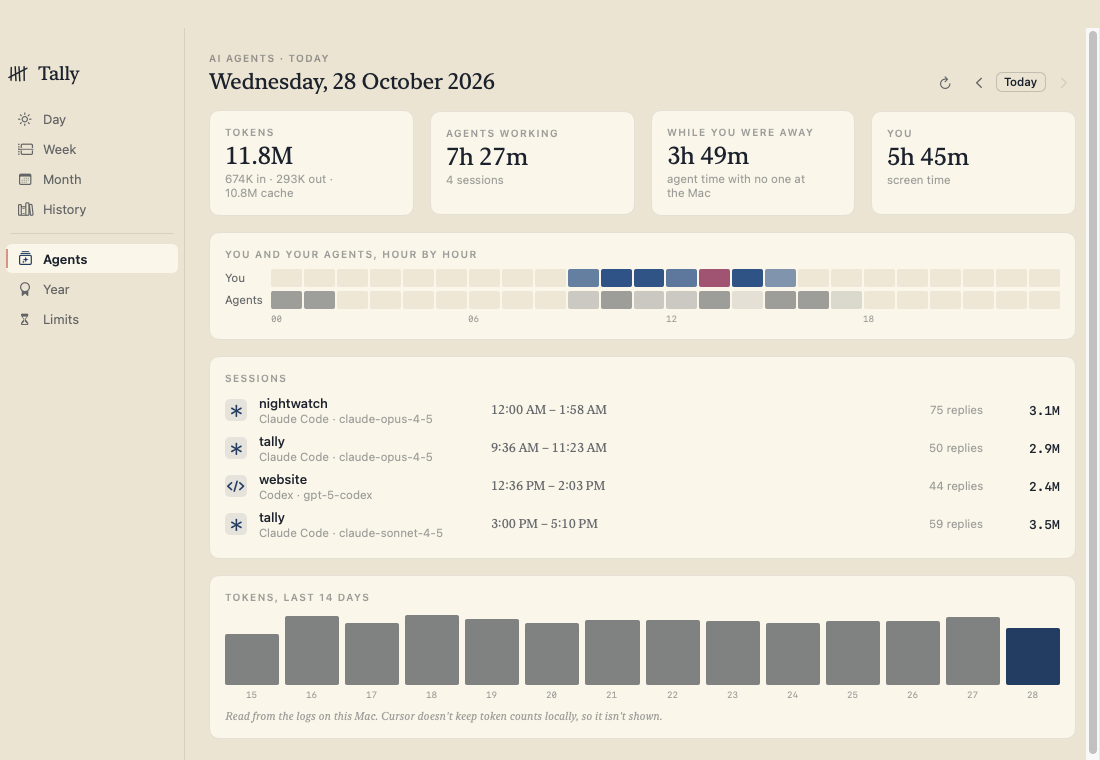Screen dimensions: 1100x760
Task: Click the "website" session name
Action: [x=283, y=479]
